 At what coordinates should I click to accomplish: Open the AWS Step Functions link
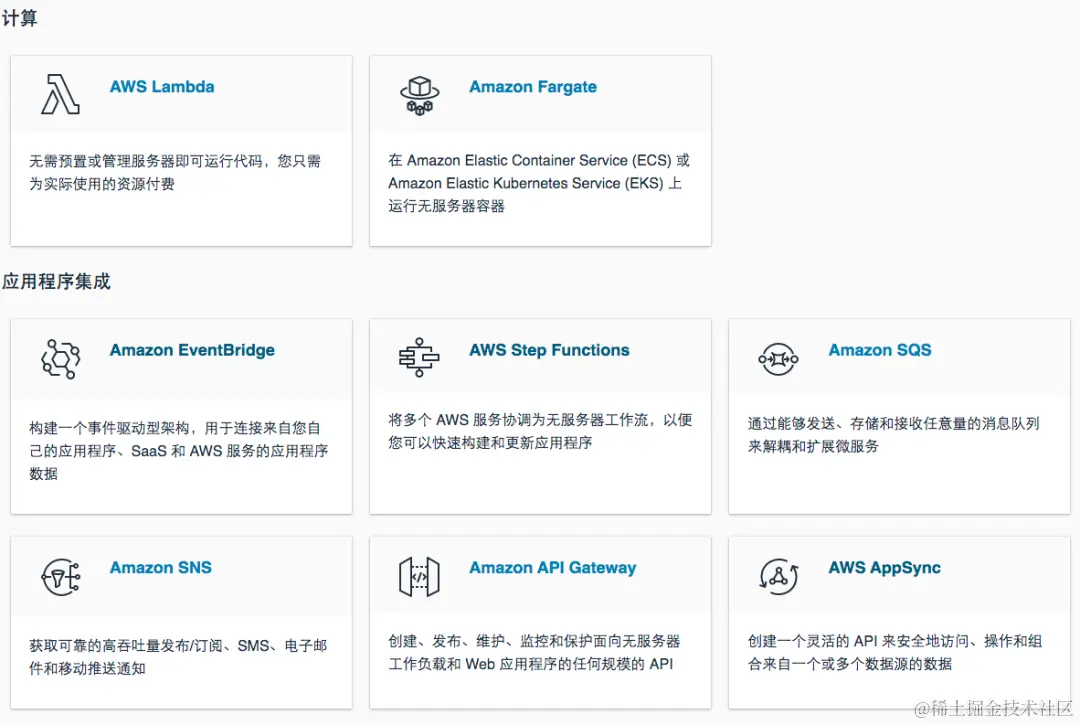tap(549, 350)
